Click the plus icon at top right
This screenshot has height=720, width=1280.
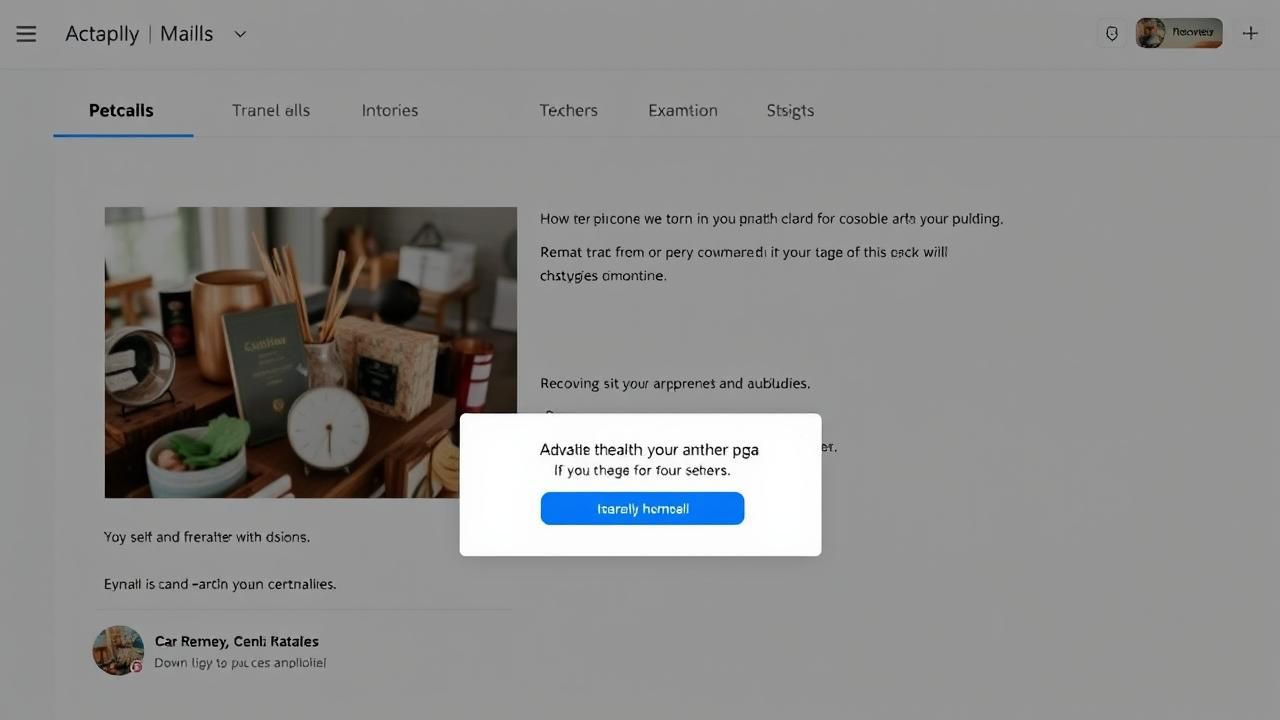[1250, 34]
